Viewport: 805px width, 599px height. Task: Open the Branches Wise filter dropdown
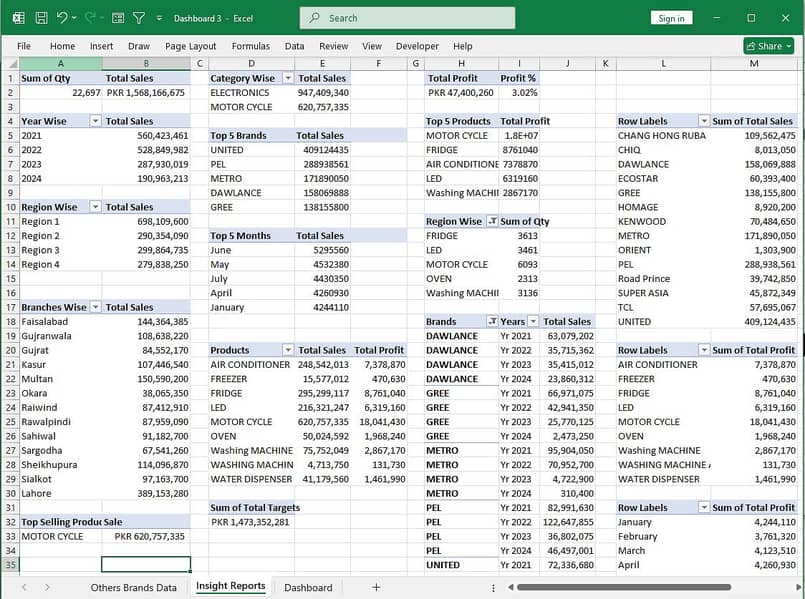pos(95,307)
